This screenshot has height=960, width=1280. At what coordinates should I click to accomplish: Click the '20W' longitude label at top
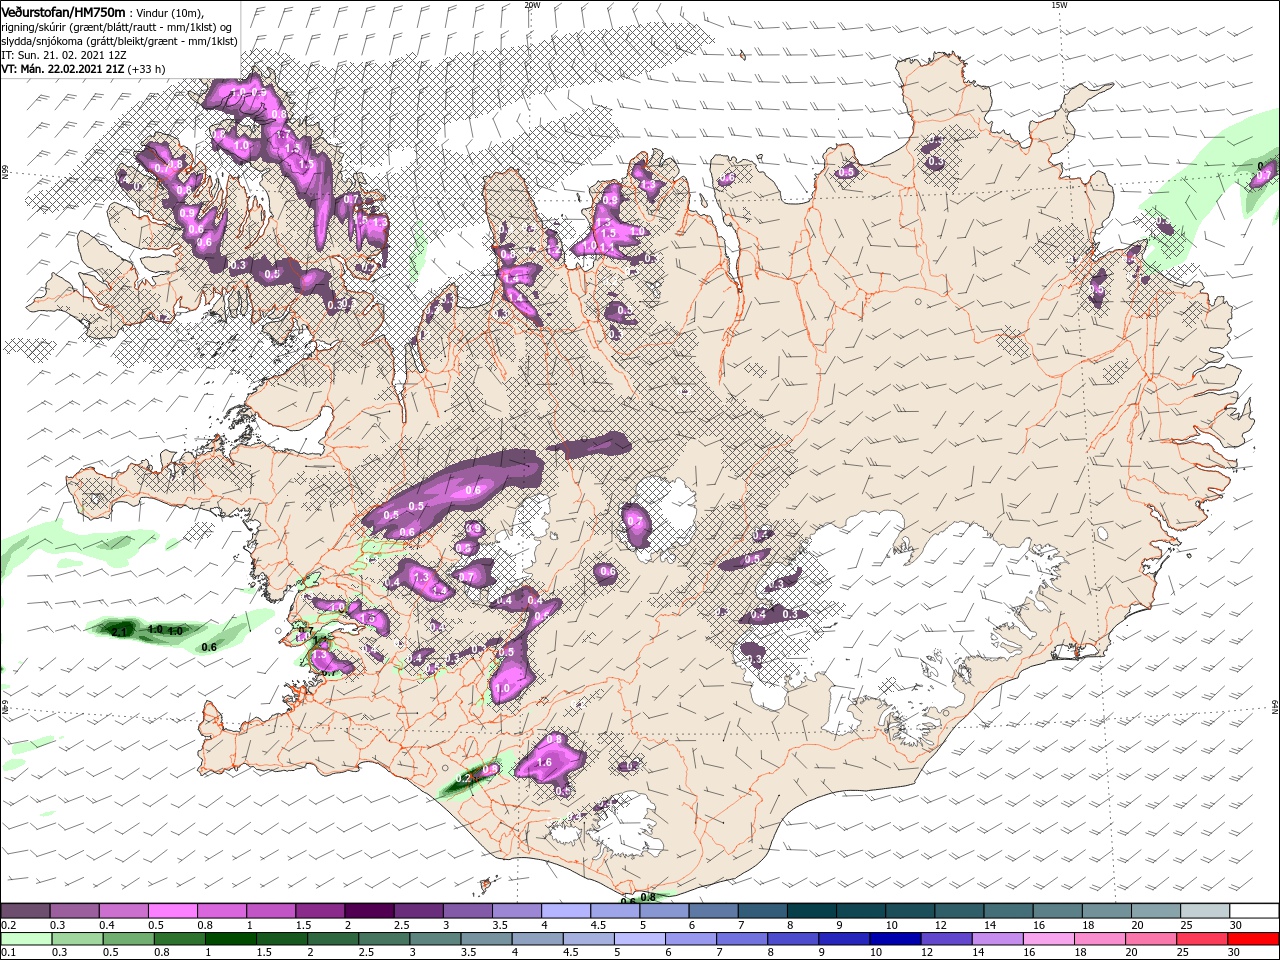532,5
